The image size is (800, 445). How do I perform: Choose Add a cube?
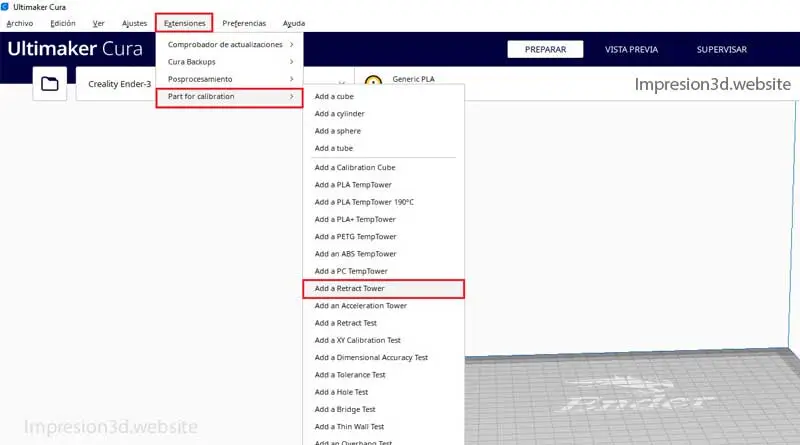point(384,96)
